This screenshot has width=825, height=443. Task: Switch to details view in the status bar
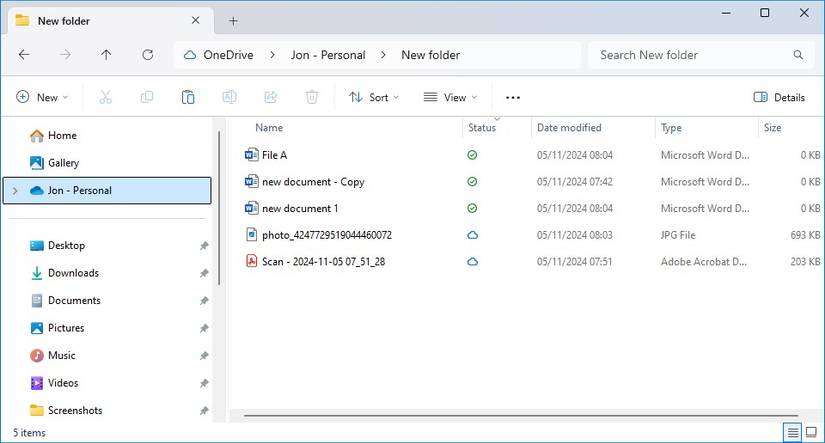pos(792,432)
